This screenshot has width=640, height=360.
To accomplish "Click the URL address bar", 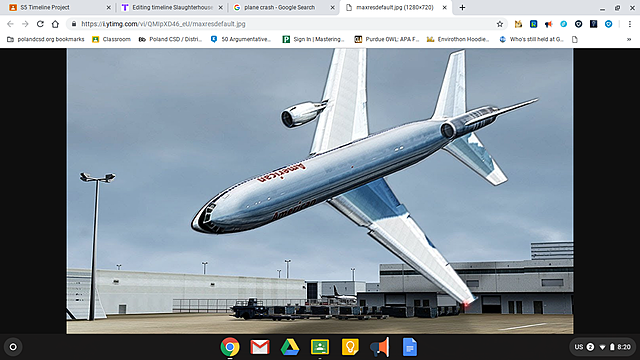I will coord(286,24).
